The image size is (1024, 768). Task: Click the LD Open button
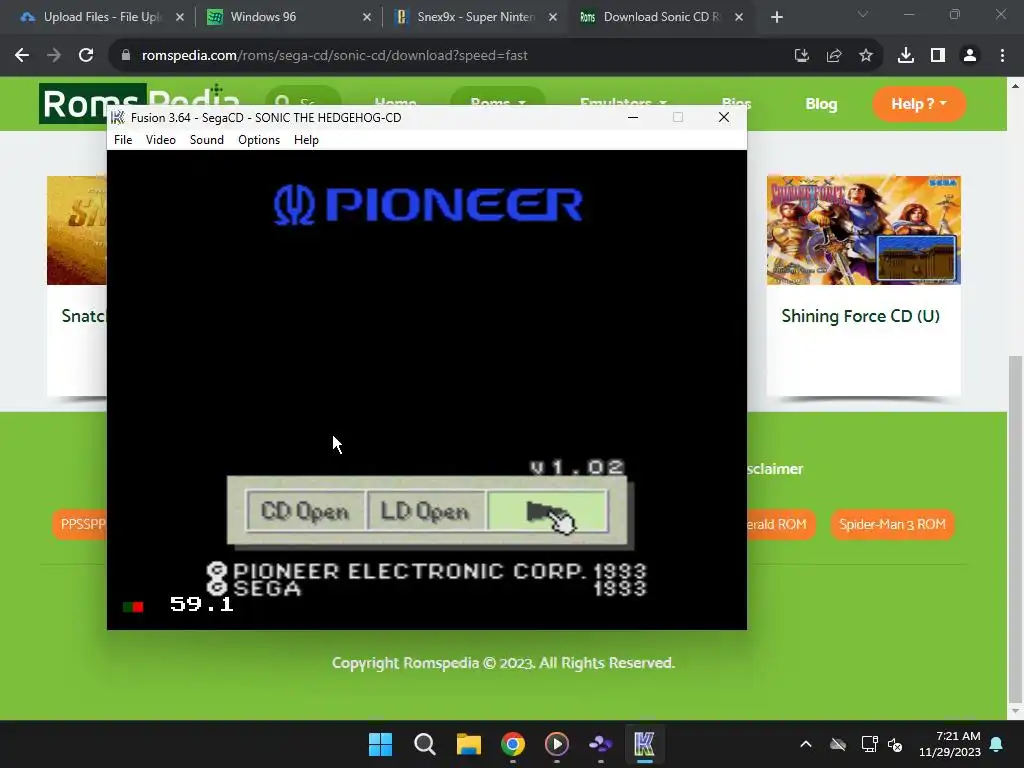point(426,511)
